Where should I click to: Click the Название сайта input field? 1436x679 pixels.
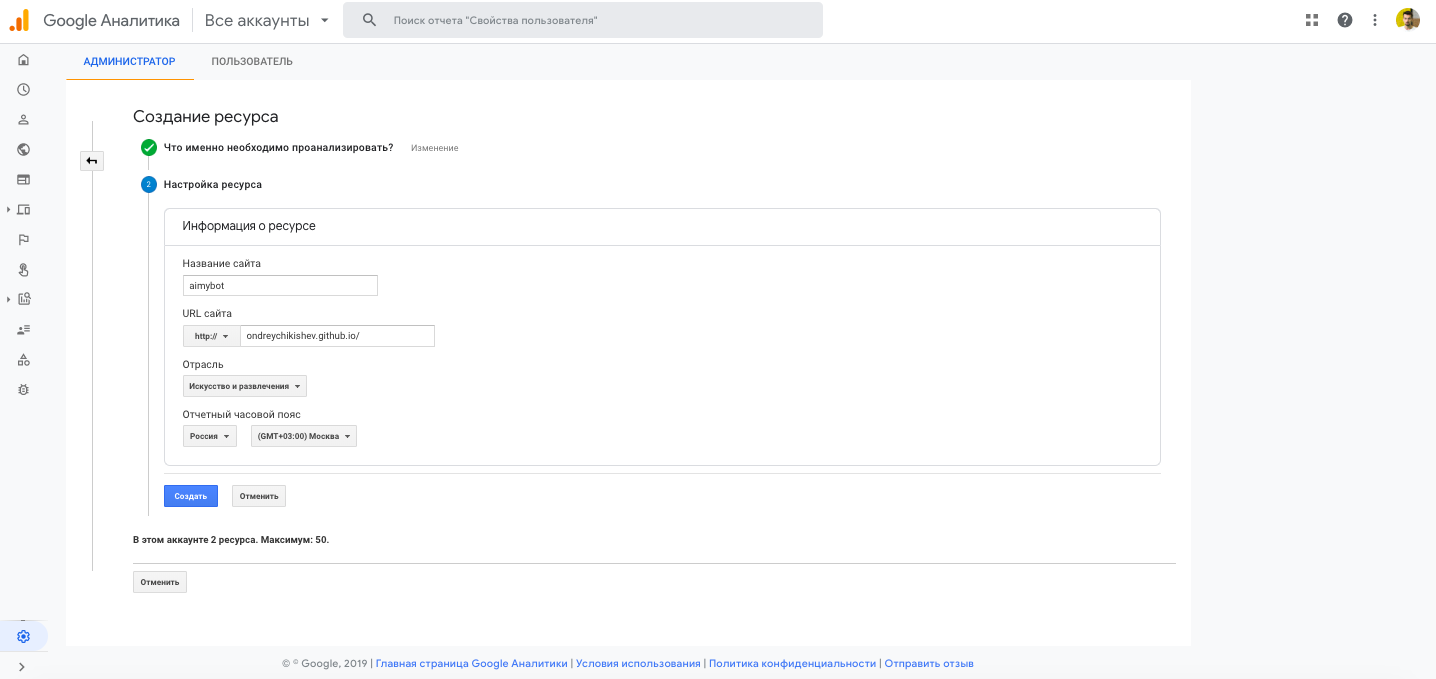point(280,286)
